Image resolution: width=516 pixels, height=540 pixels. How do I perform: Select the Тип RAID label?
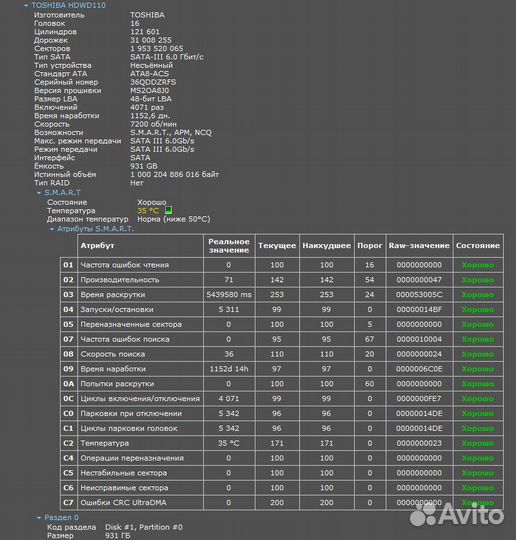[52, 183]
